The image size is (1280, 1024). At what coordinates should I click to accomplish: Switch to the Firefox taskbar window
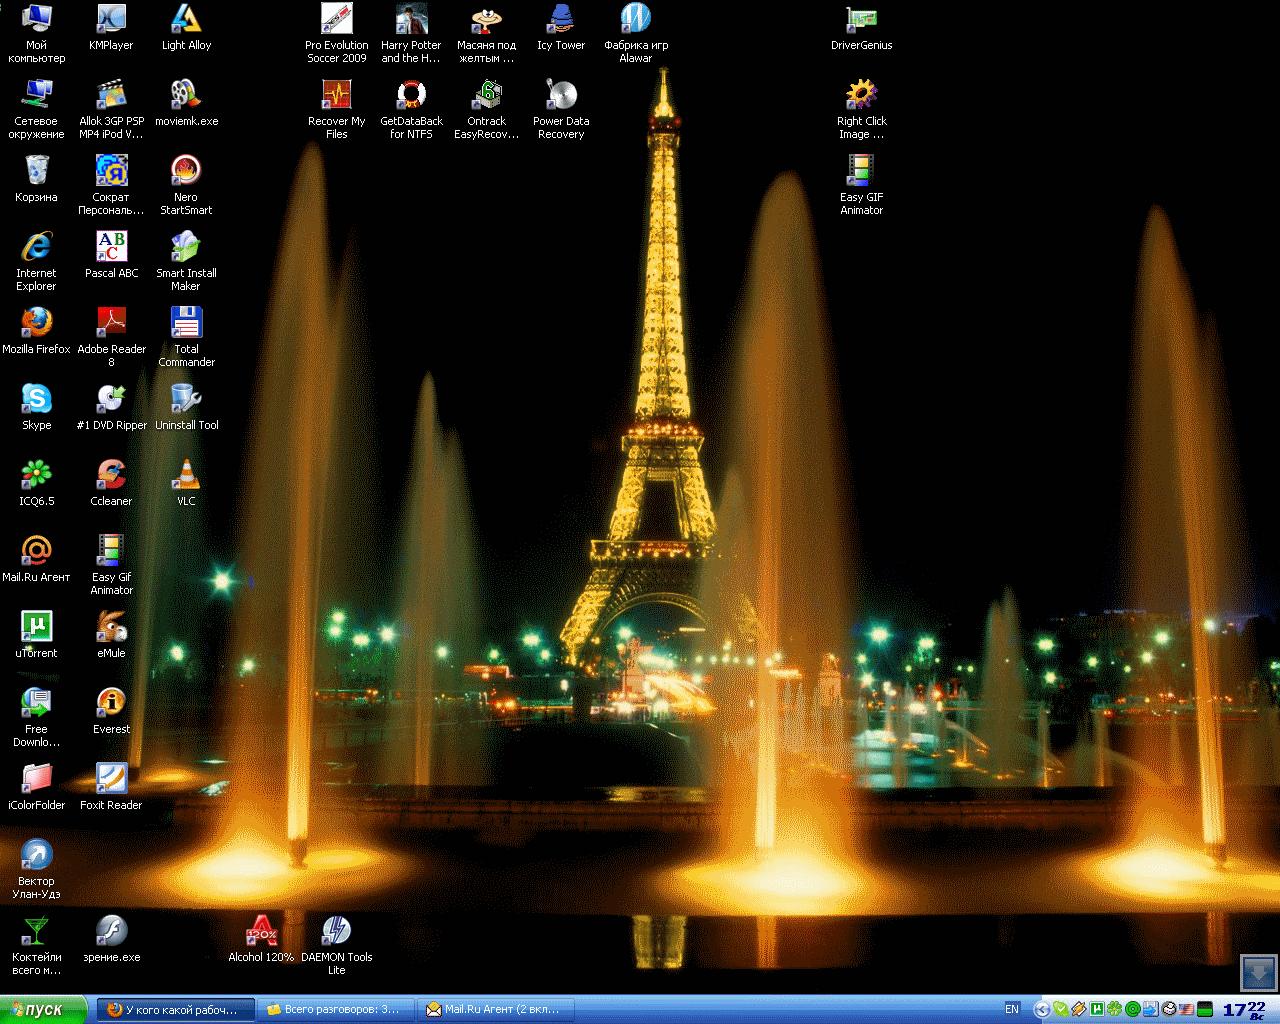(175, 1009)
